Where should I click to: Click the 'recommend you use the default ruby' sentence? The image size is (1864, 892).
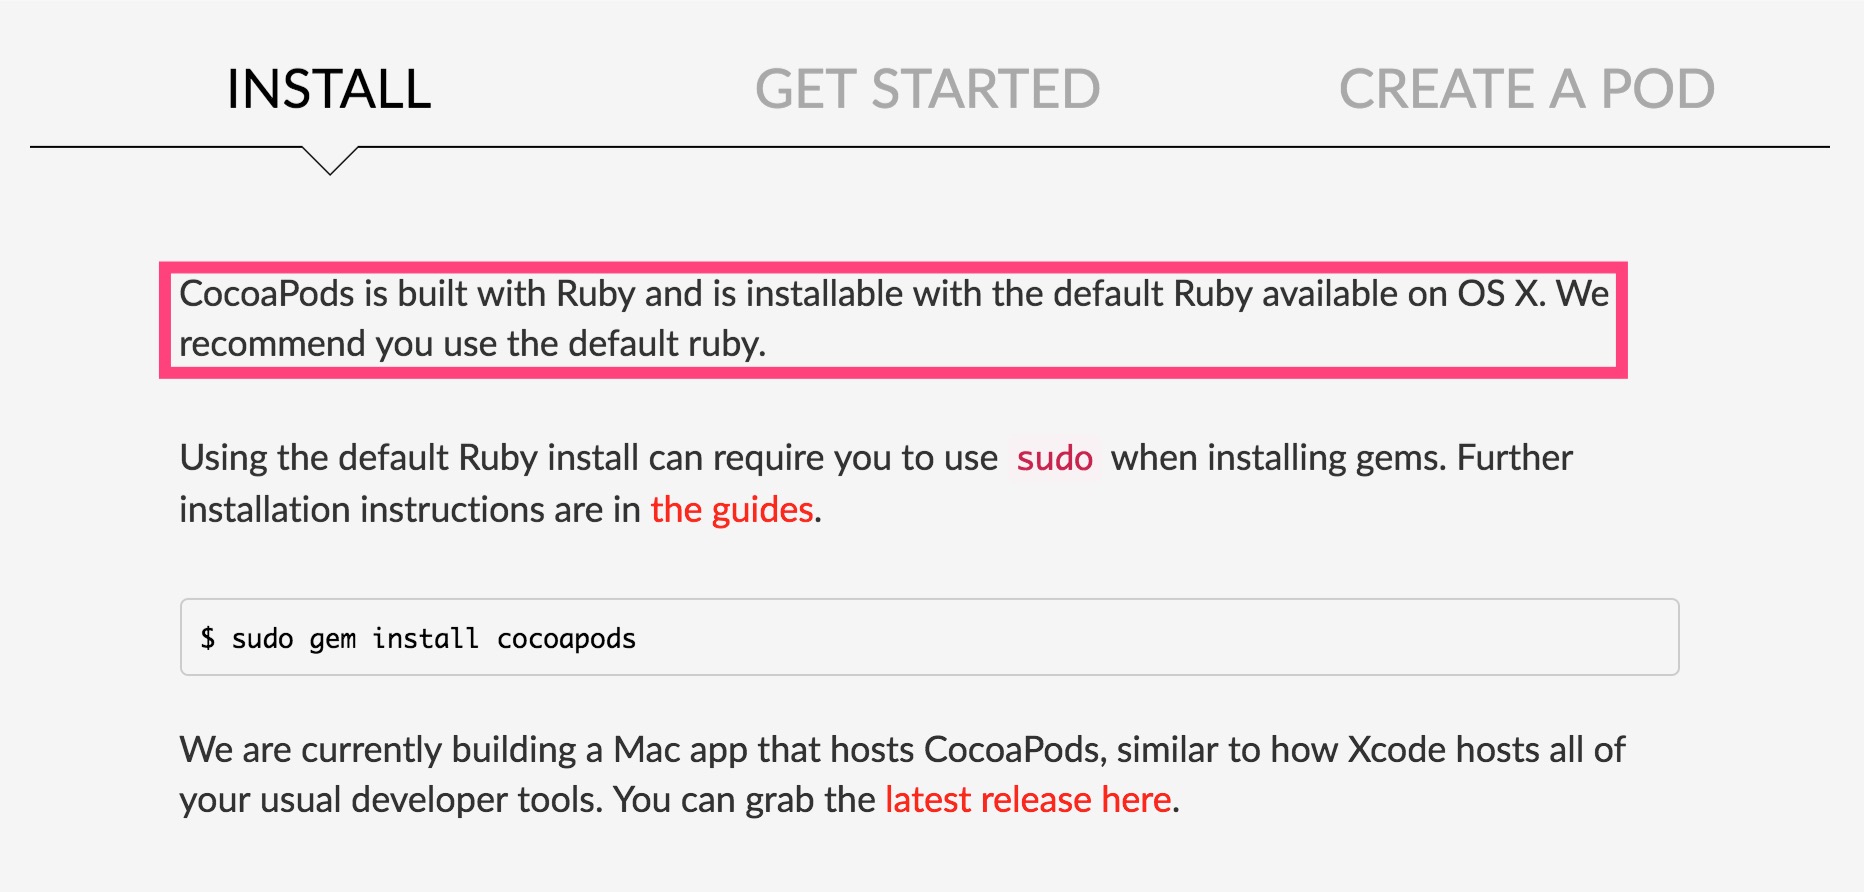472,344
